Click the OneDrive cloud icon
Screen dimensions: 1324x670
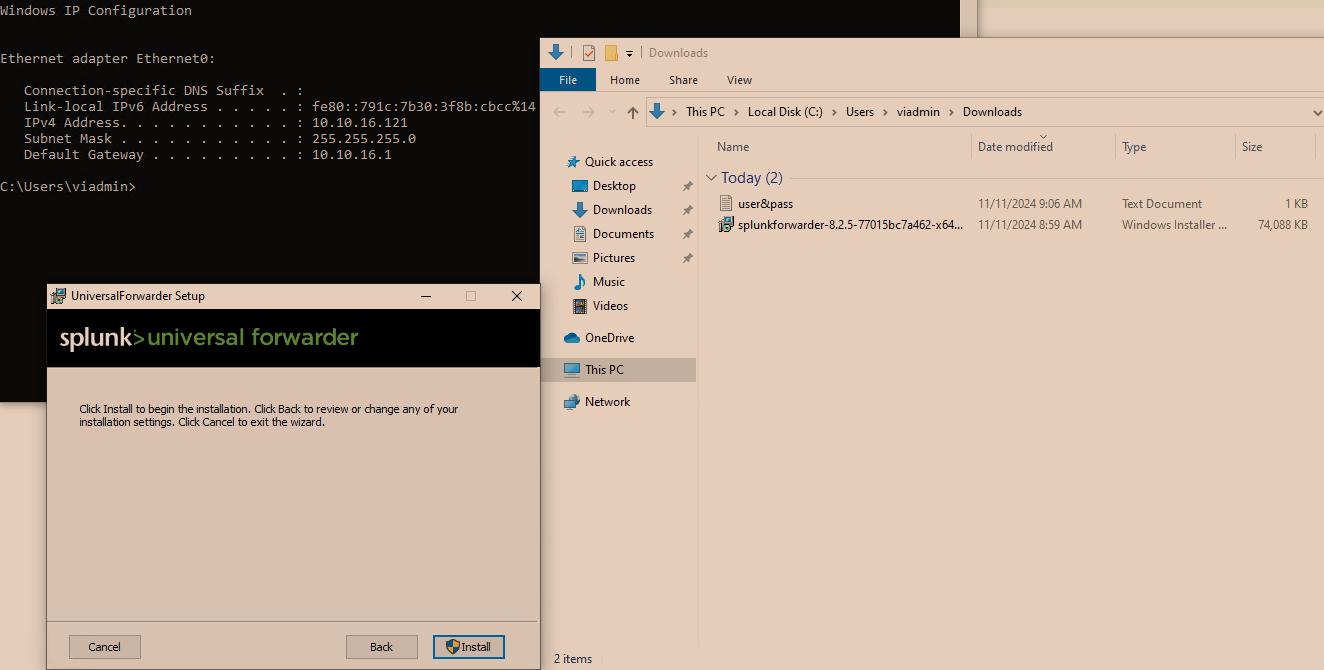(x=572, y=338)
